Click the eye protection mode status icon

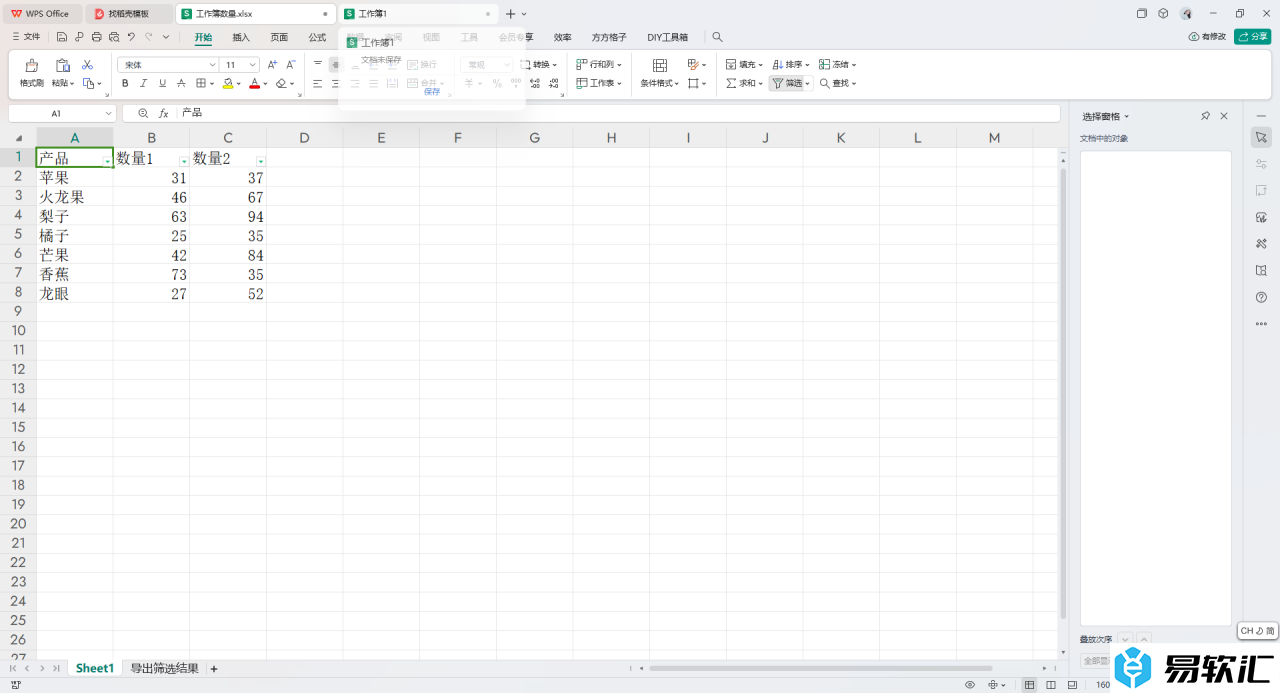pyautogui.click(x=970, y=685)
